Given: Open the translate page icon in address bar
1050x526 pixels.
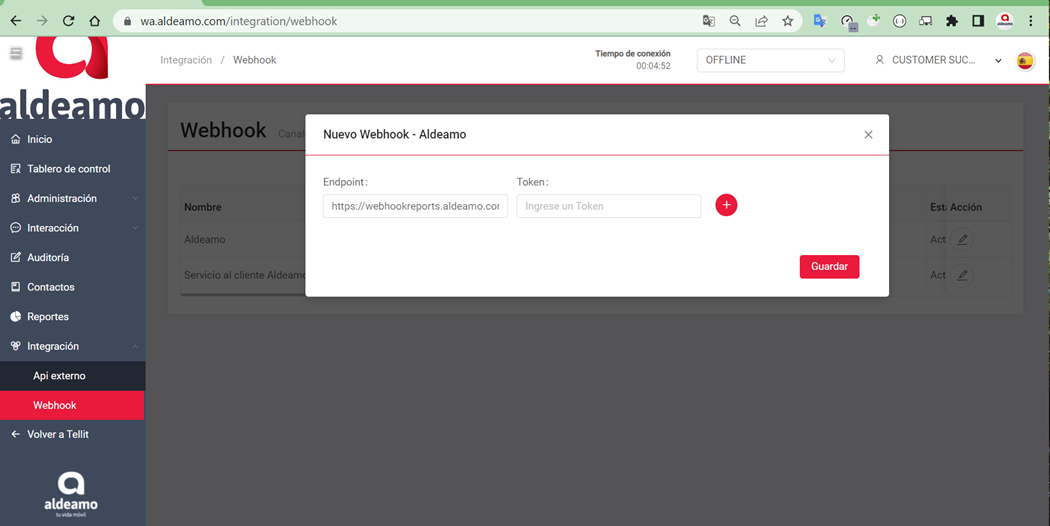Looking at the screenshot, I should [x=708, y=21].
